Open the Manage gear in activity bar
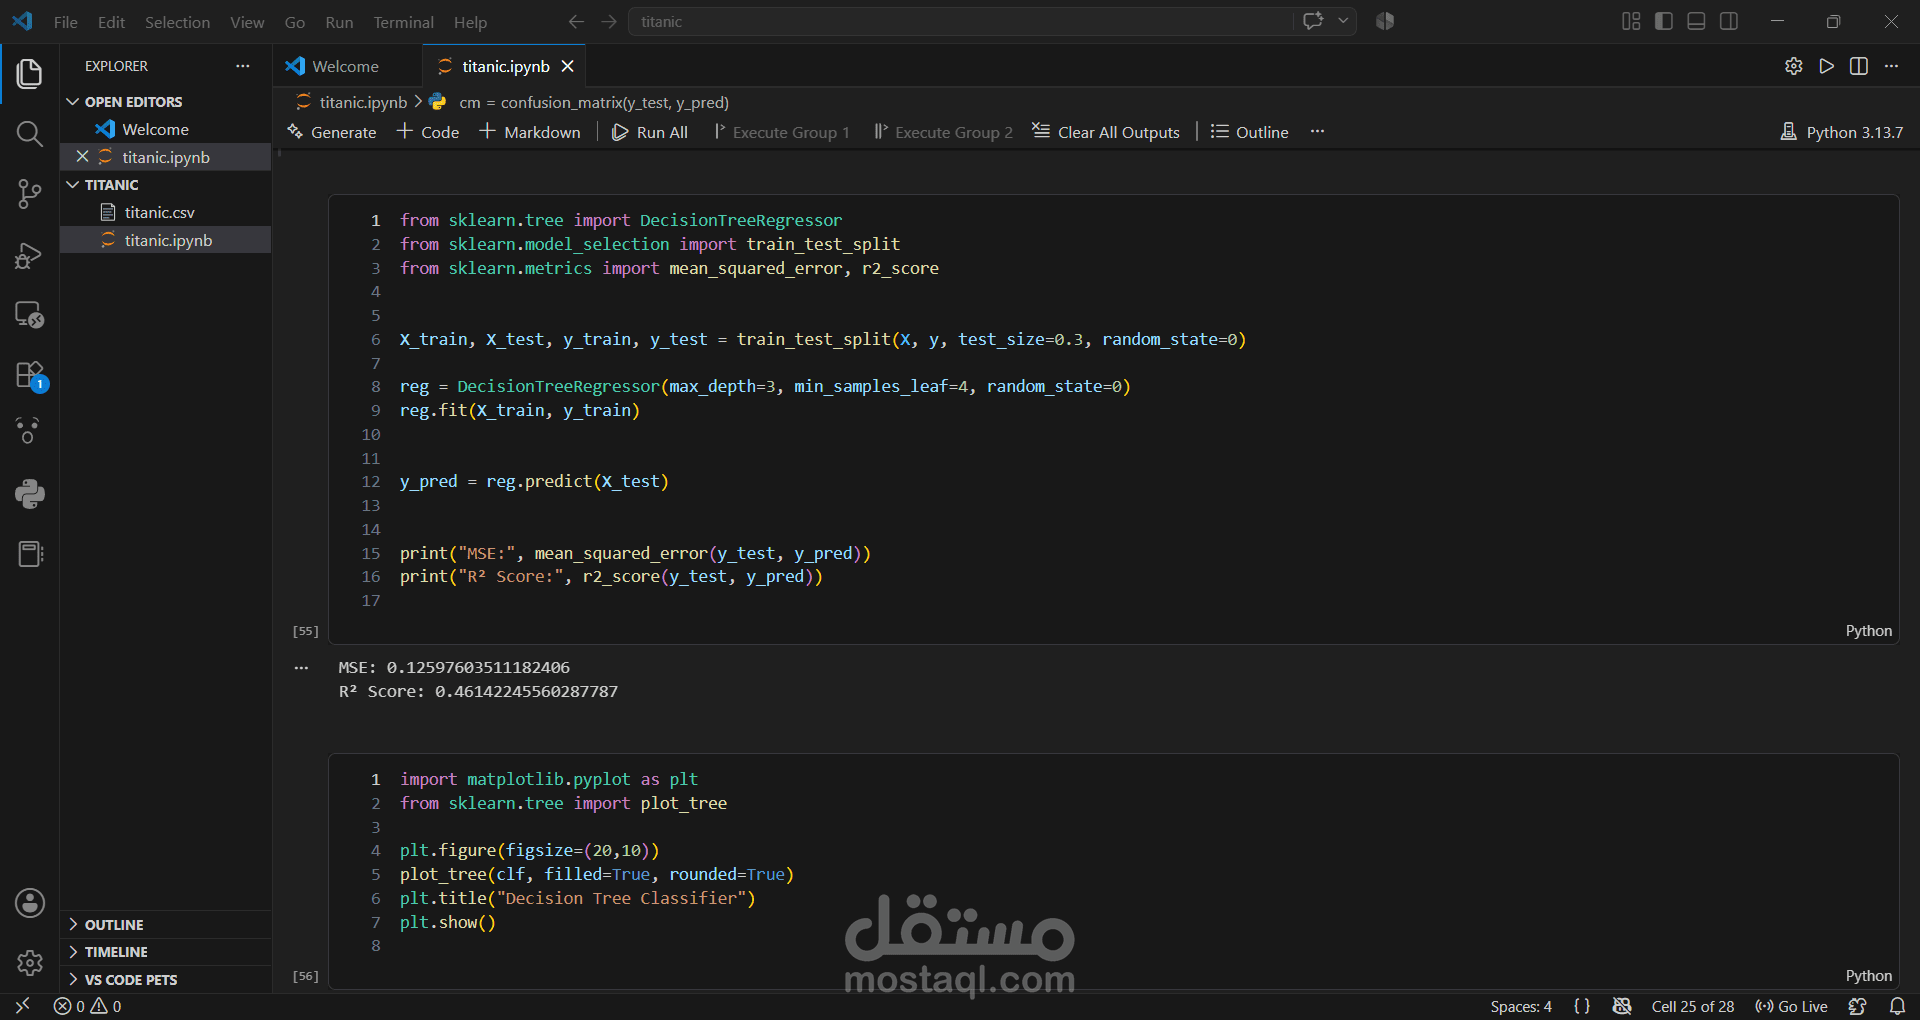This screenshot has height=1020, width=1920. click(29, 963)
